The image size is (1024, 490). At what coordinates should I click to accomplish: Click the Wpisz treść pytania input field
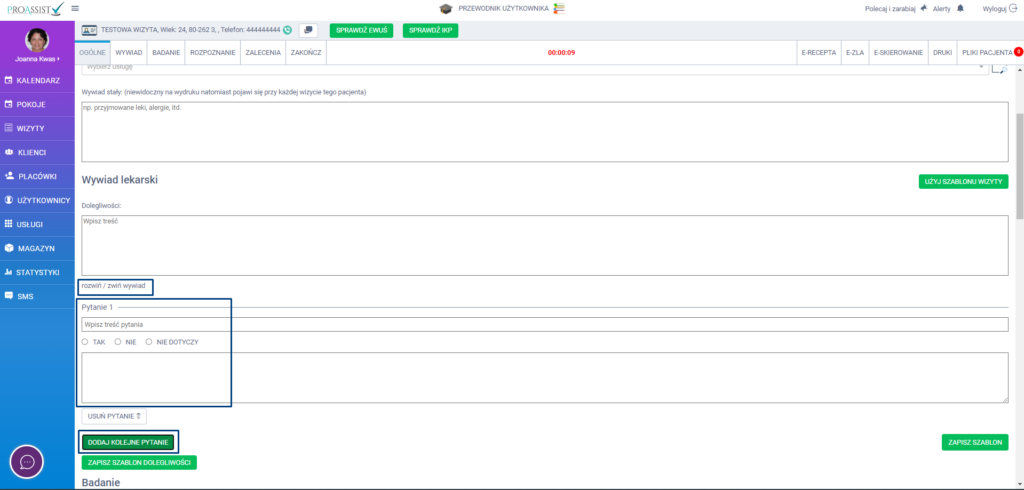point(544,324)
